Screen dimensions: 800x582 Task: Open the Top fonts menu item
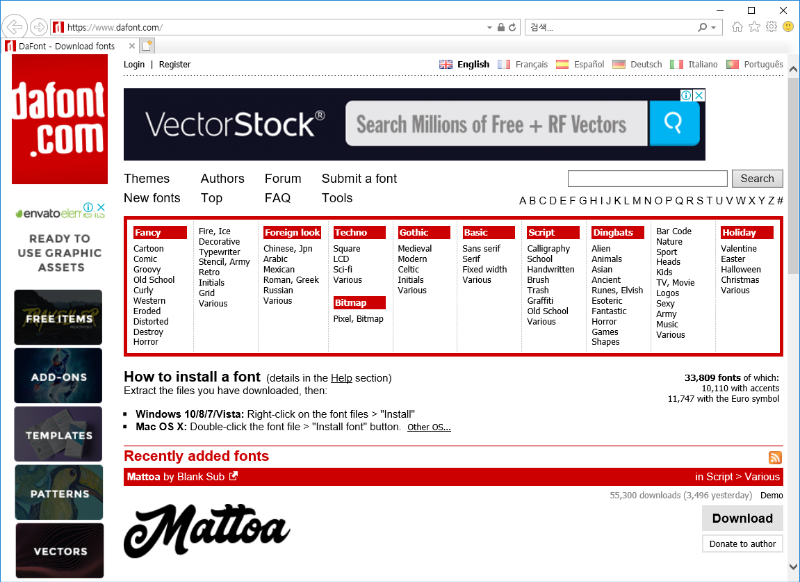point(212,198)
